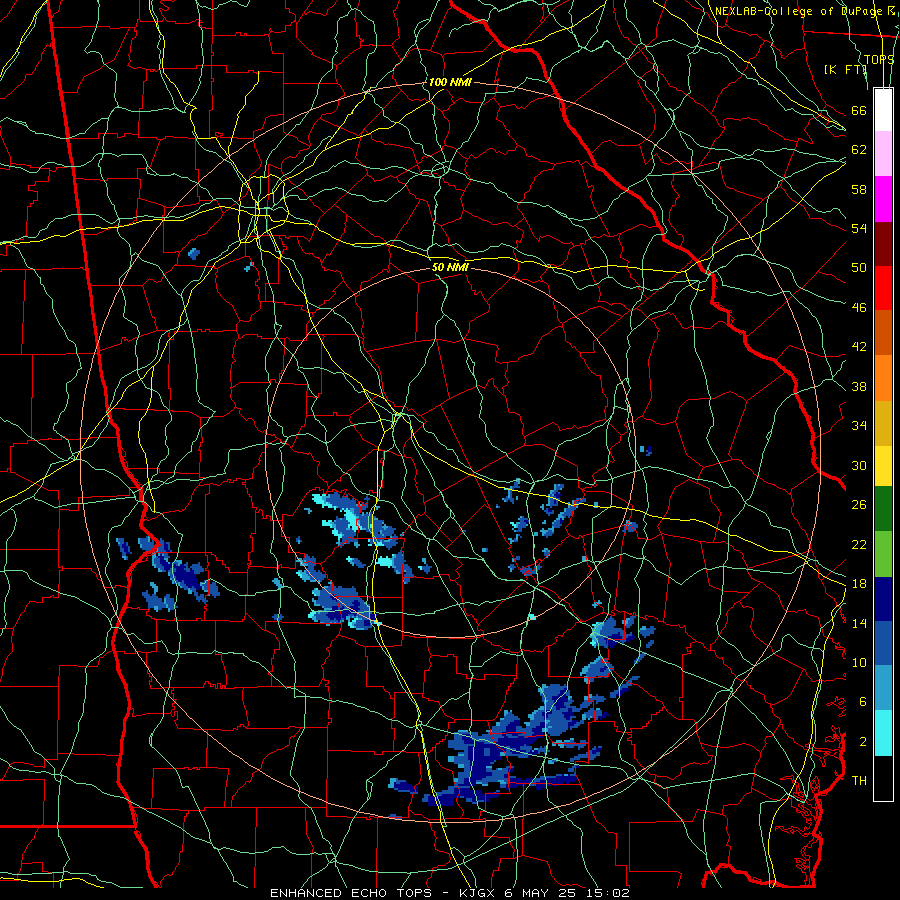Click the '66' scale value
The image size is (900, 900).
pos(859,110)
